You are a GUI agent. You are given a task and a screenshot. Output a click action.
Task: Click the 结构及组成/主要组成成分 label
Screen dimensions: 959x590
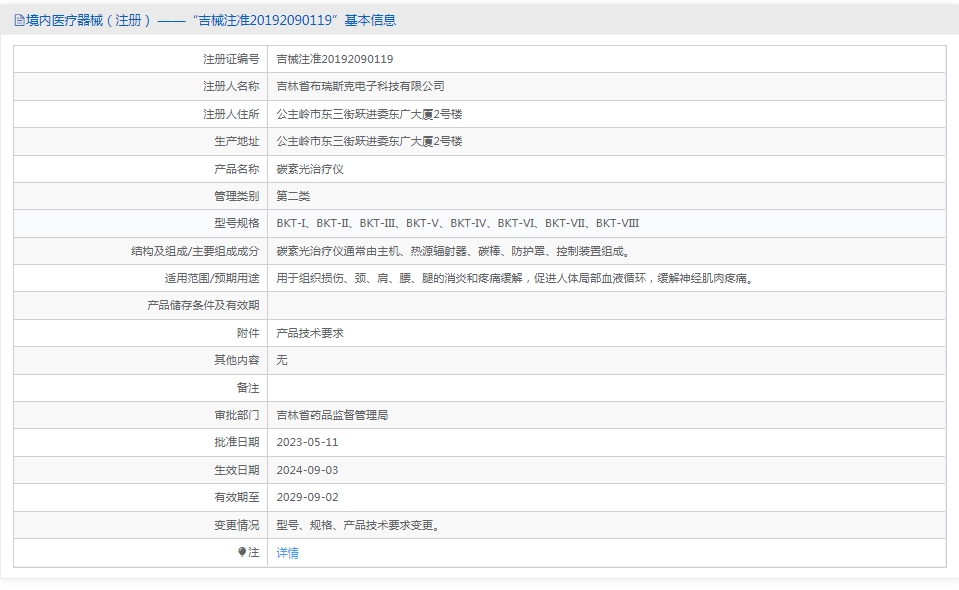click(x=195, y=251)
